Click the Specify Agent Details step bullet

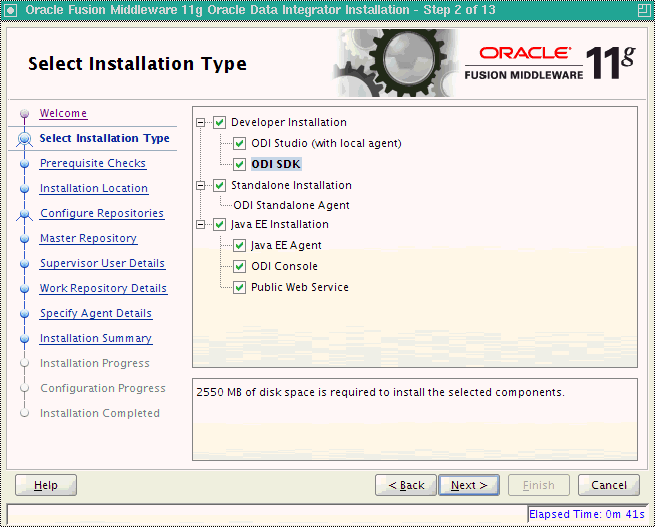coord(25,314)
